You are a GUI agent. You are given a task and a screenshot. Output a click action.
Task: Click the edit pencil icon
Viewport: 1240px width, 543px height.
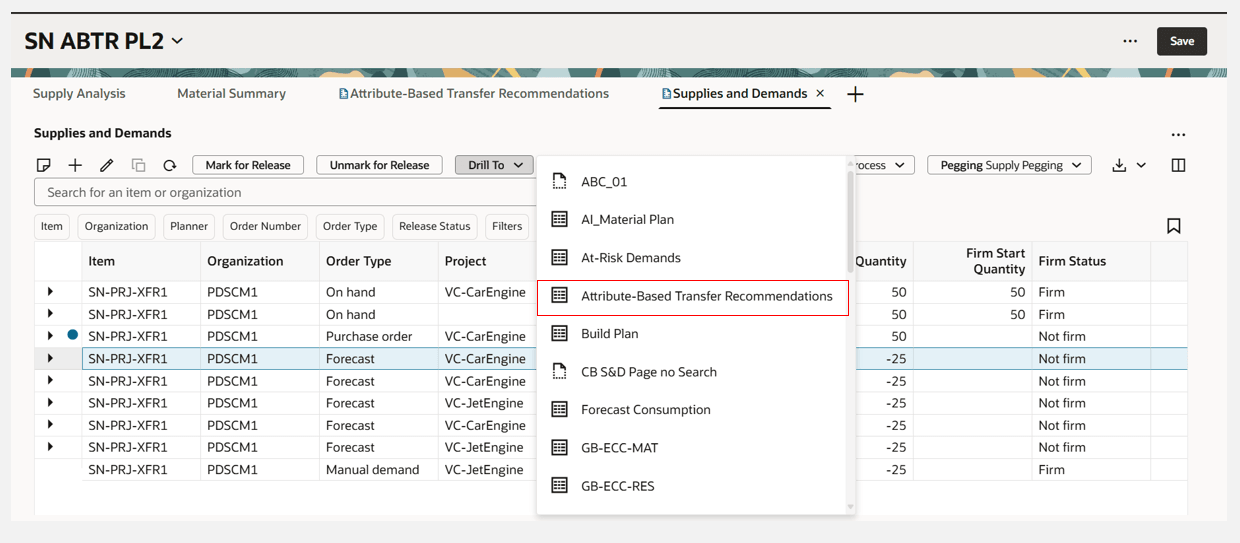tap(106, 165)
